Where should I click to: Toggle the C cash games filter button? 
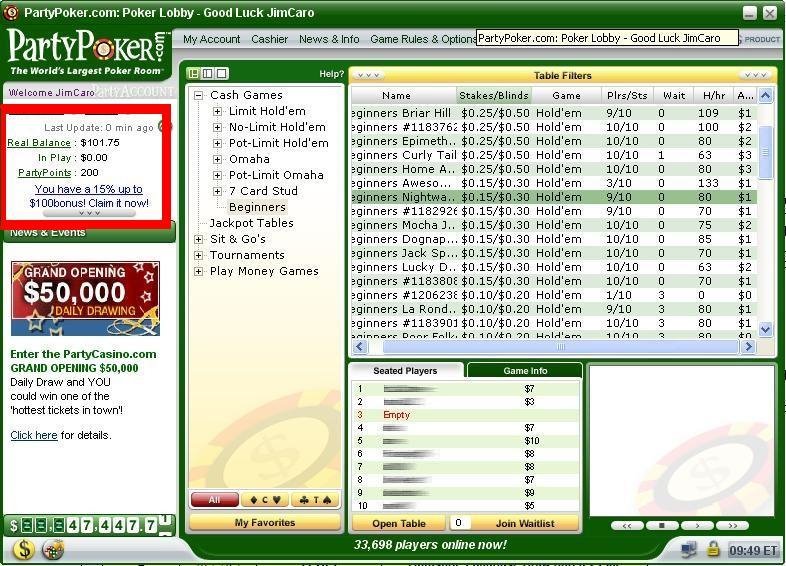tap(265, 499)
